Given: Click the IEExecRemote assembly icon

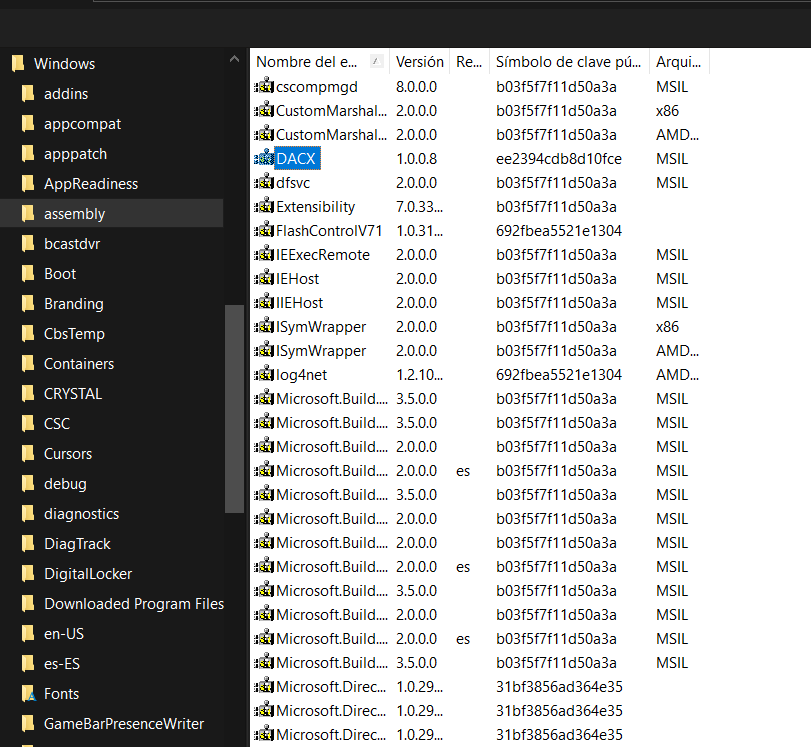Looking at the screenshot, I should click(x=264, y=255).
